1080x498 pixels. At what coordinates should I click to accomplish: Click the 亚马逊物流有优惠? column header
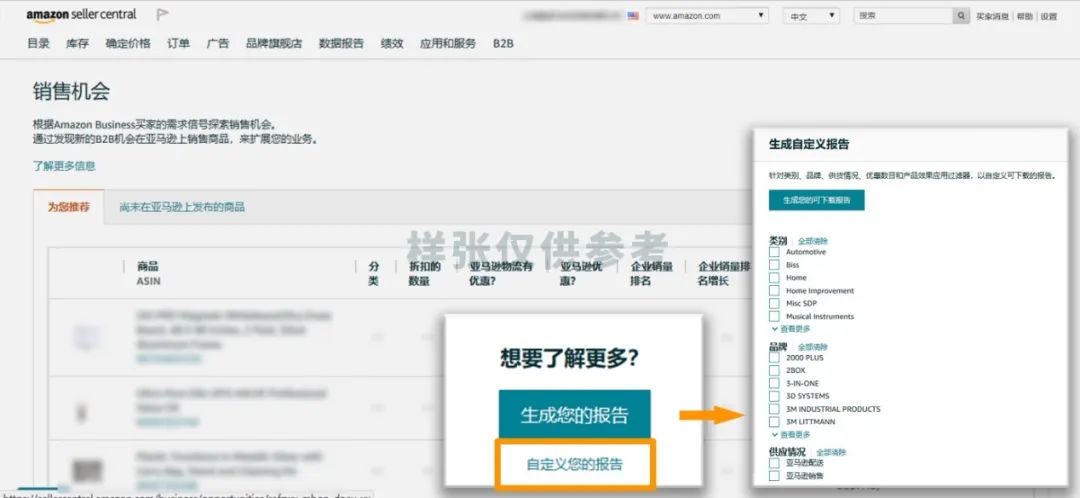[x=501, y=273]
